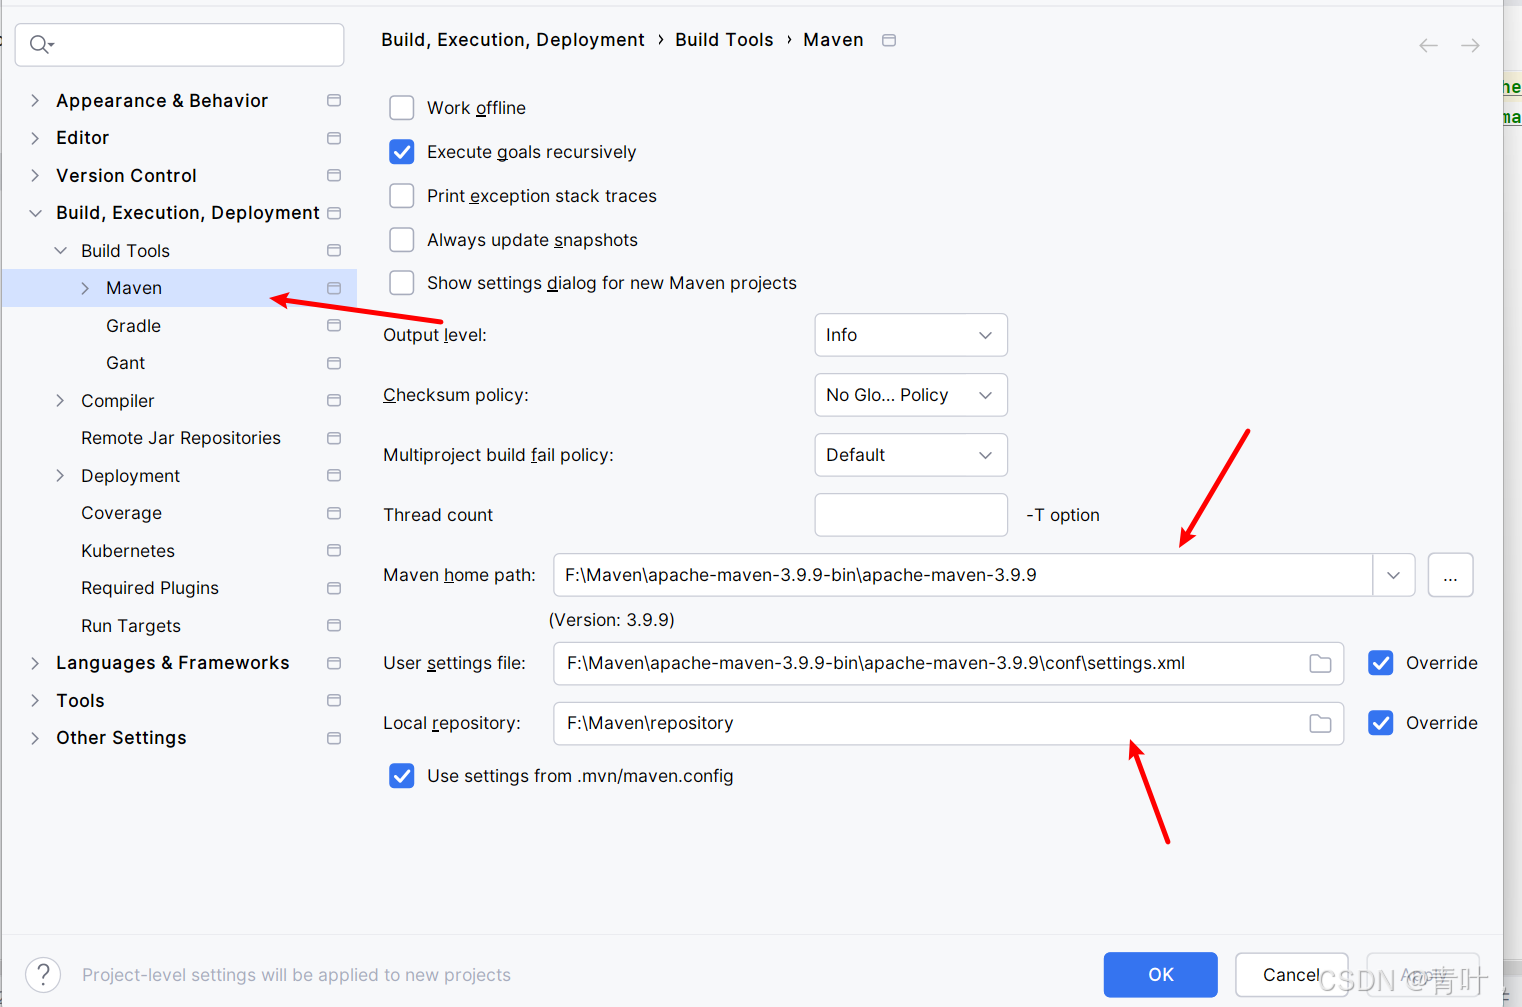The image size is (1522, 1007).
Task: Expand the Appearance & Behavior node
Action: [35, 100]
